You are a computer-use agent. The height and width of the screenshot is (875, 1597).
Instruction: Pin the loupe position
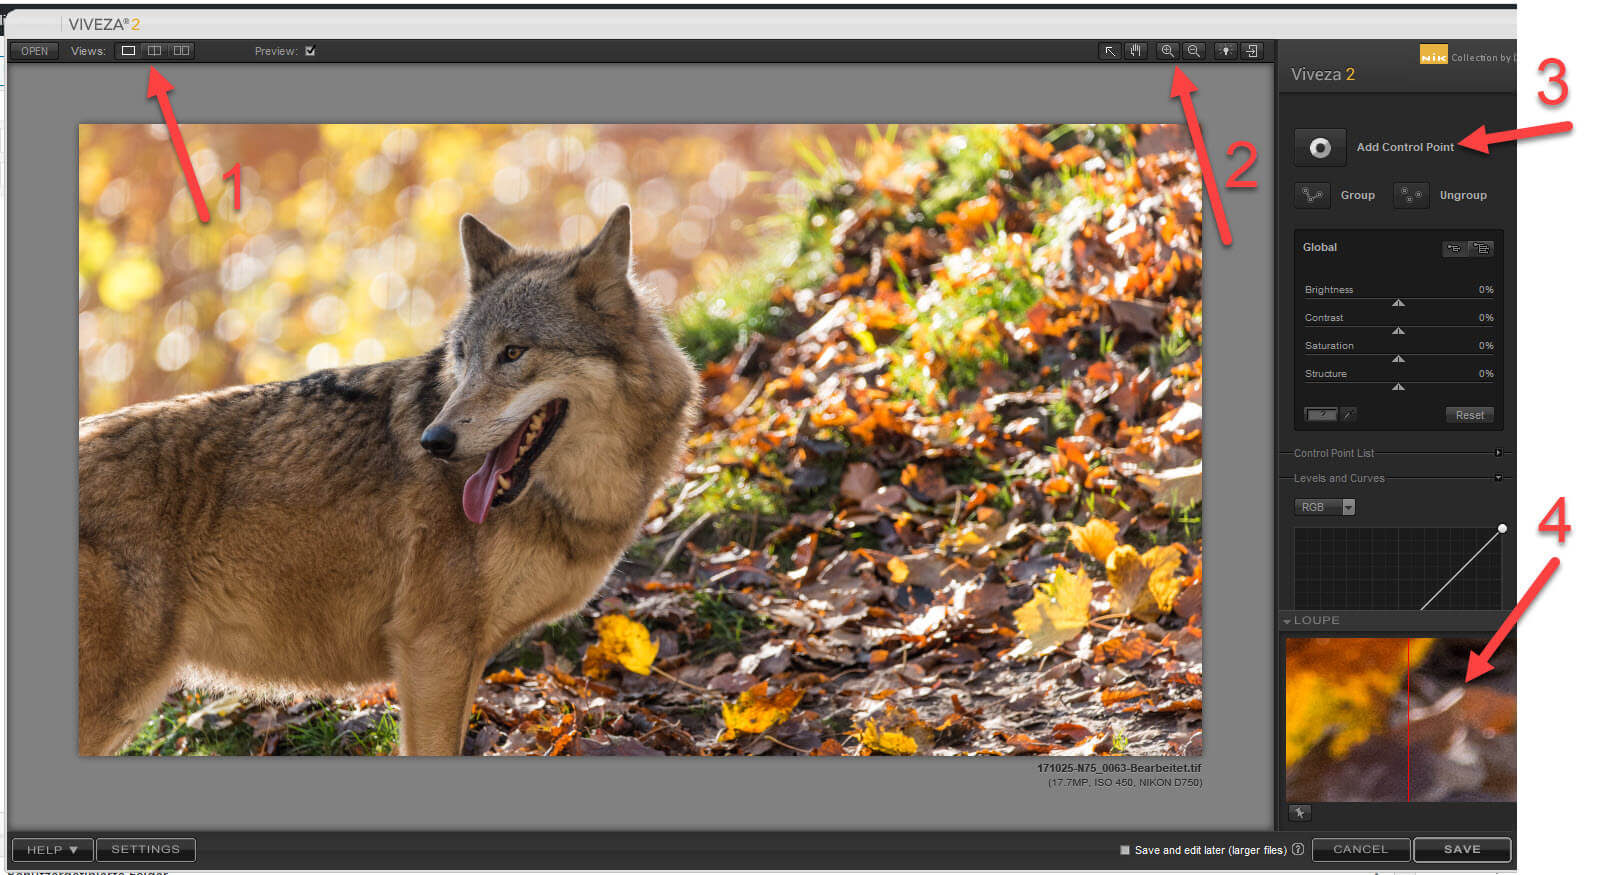pos(1299,813)
